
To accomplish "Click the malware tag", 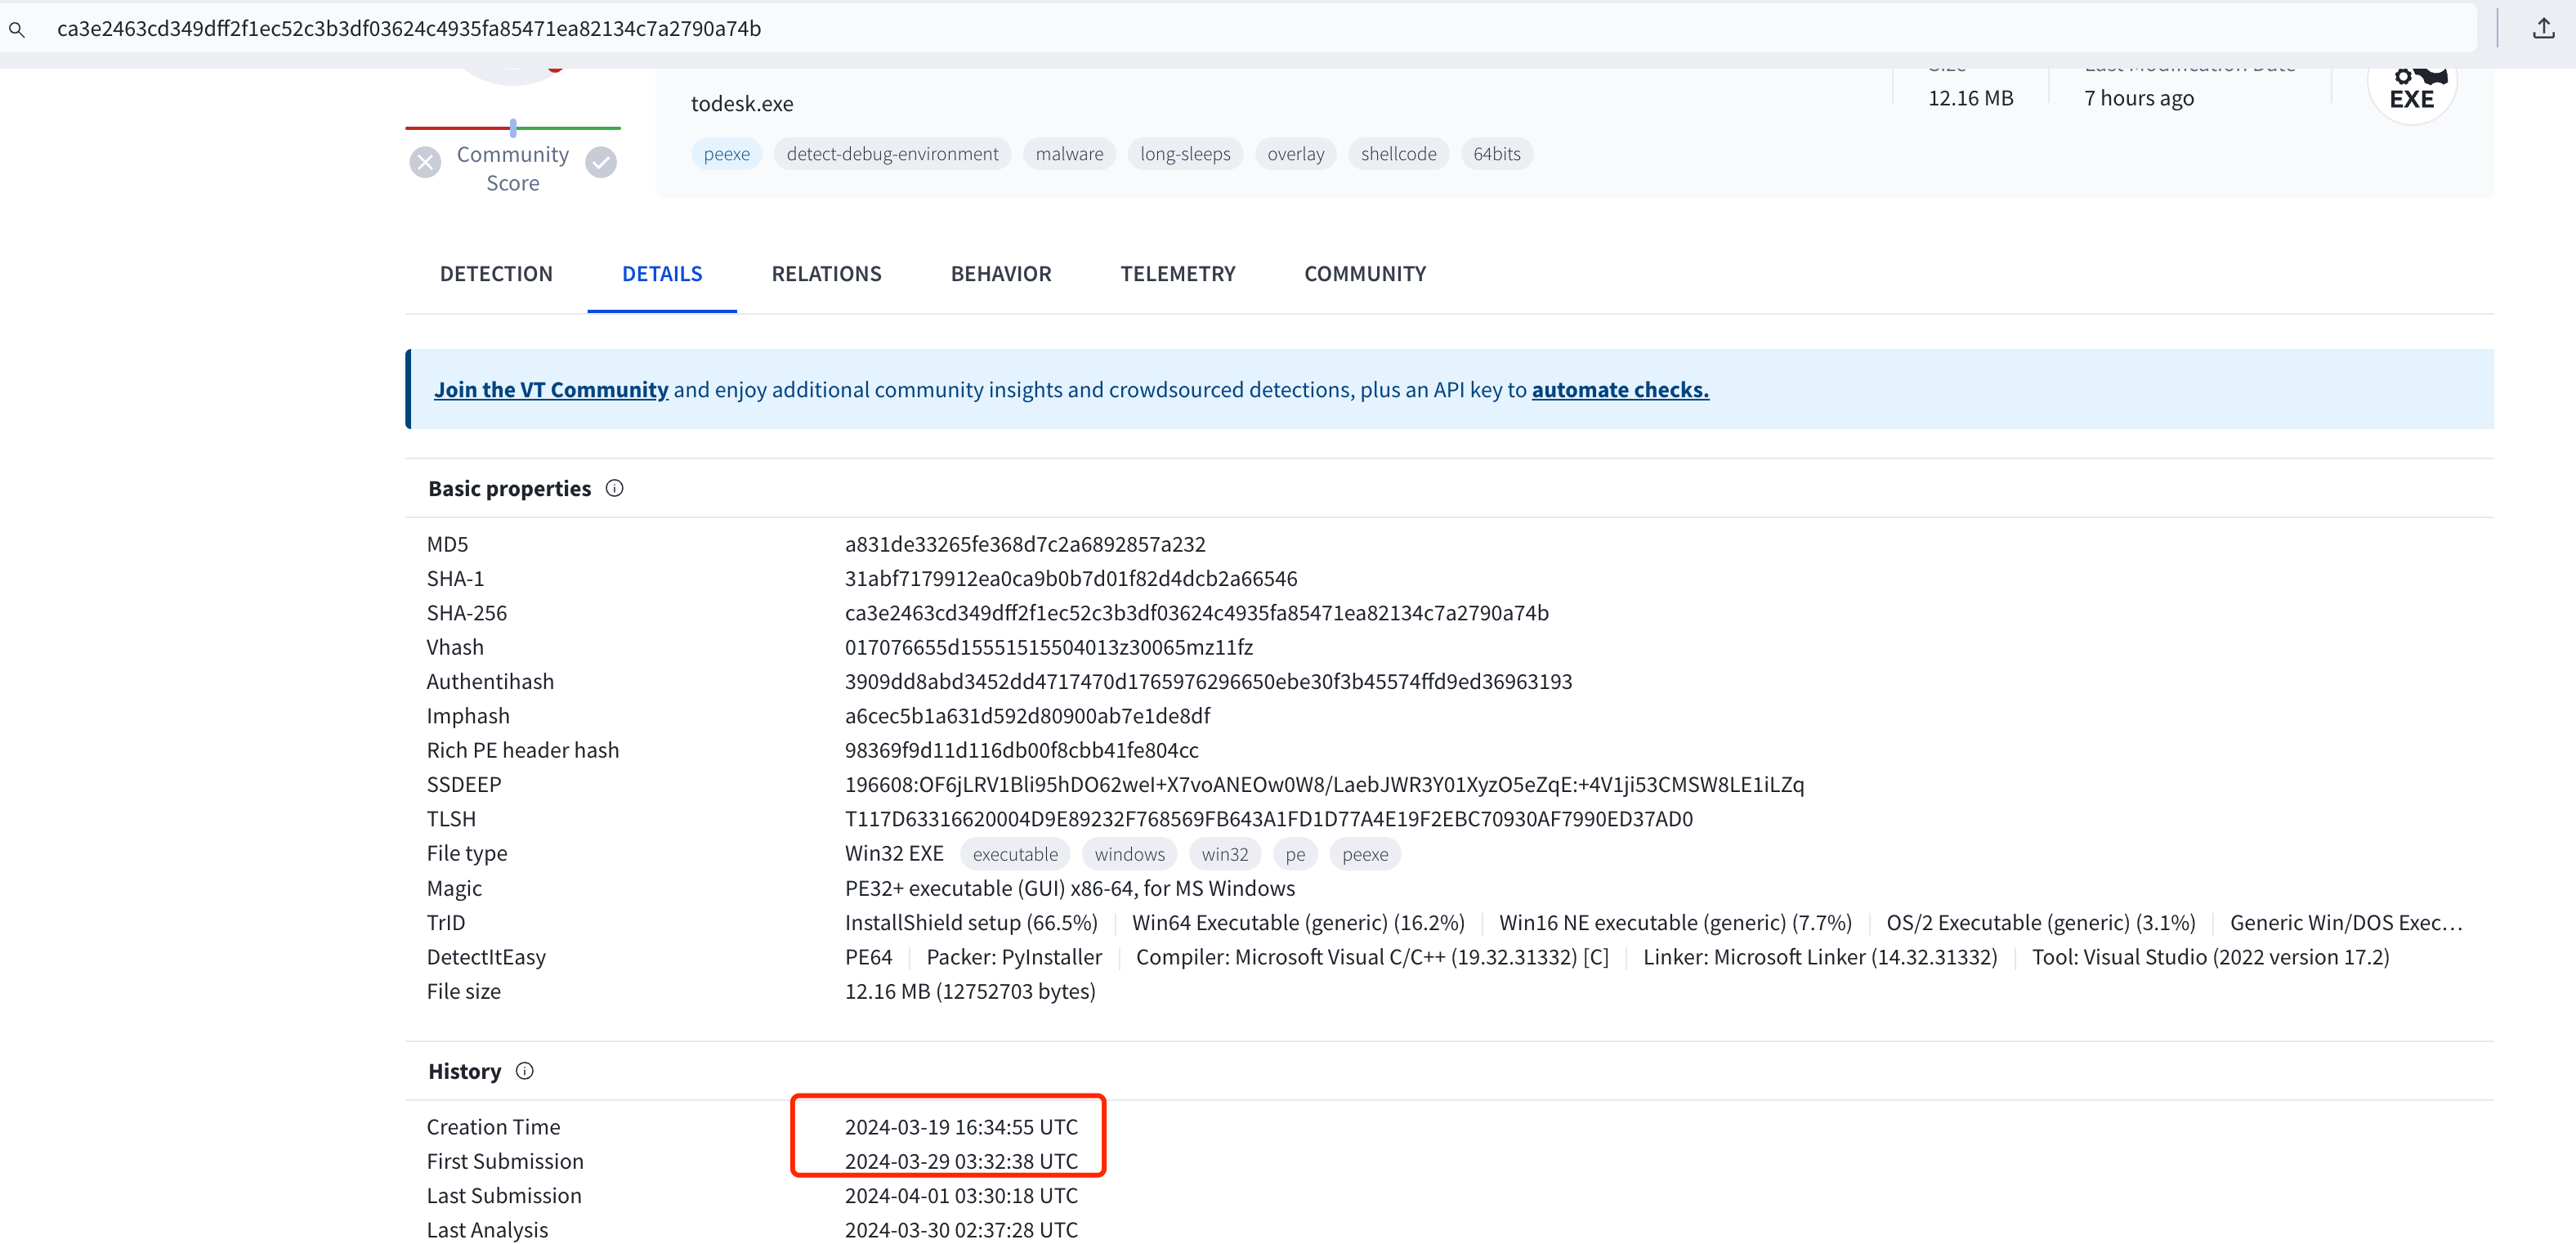I will pos(1069,154).
